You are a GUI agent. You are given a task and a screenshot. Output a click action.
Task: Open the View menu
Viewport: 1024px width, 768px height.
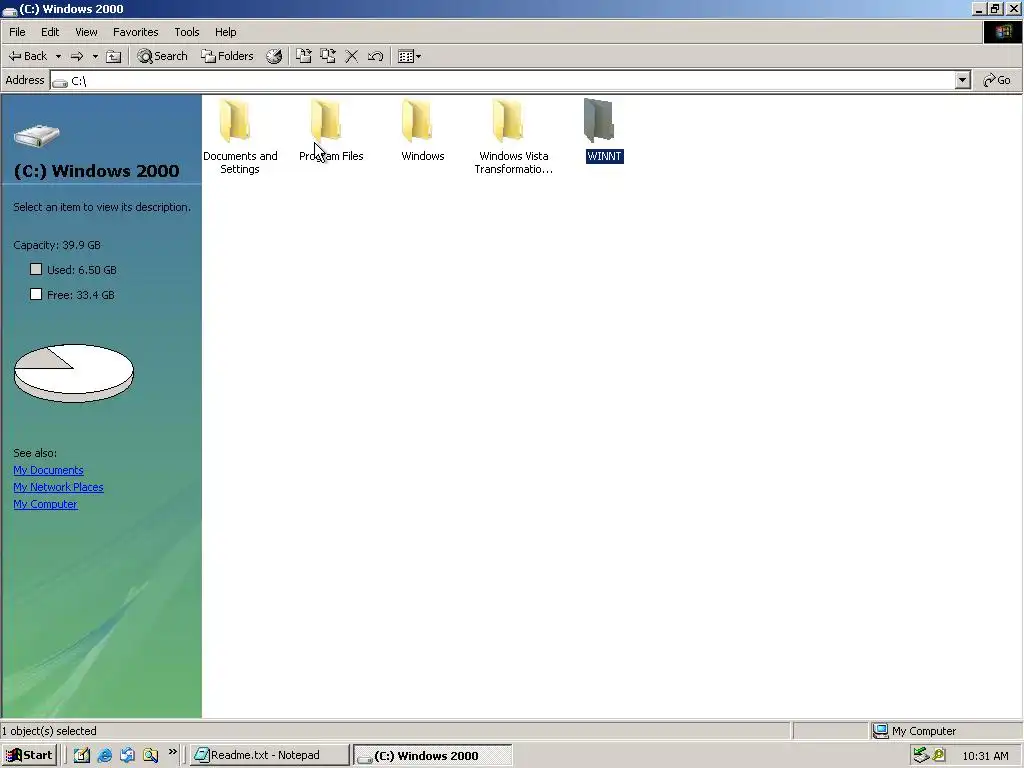click(x=86, y=32)
